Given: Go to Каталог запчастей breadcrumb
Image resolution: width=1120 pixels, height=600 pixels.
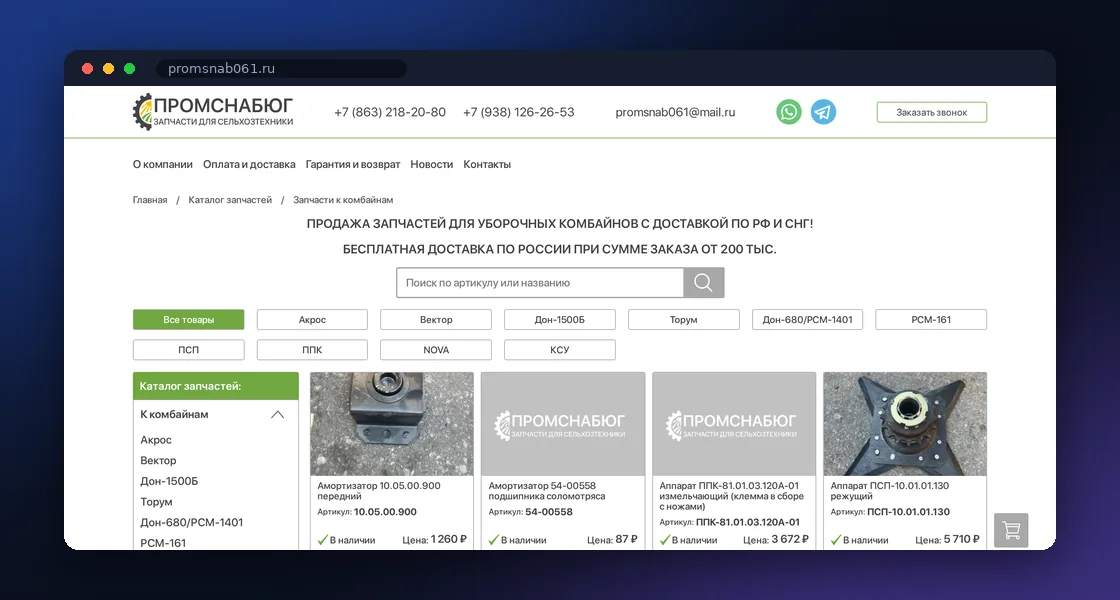Looking at the screenshot, I should 230,200.
